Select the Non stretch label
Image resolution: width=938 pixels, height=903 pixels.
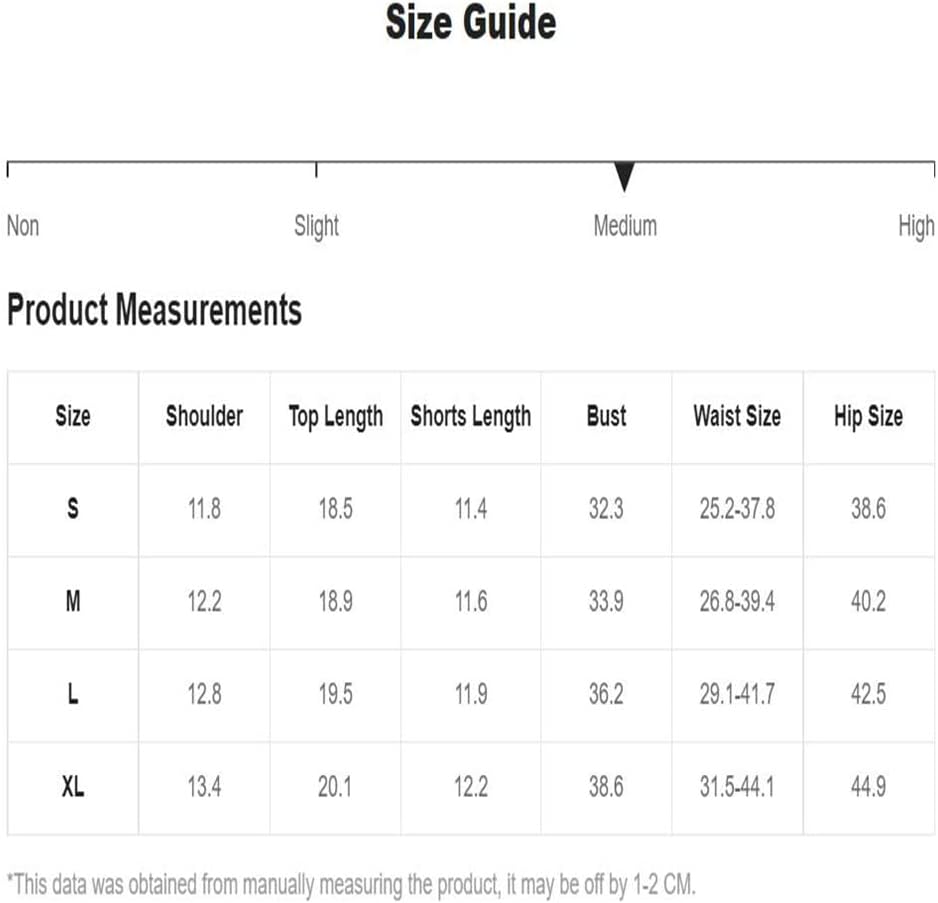tap(23, 227)
